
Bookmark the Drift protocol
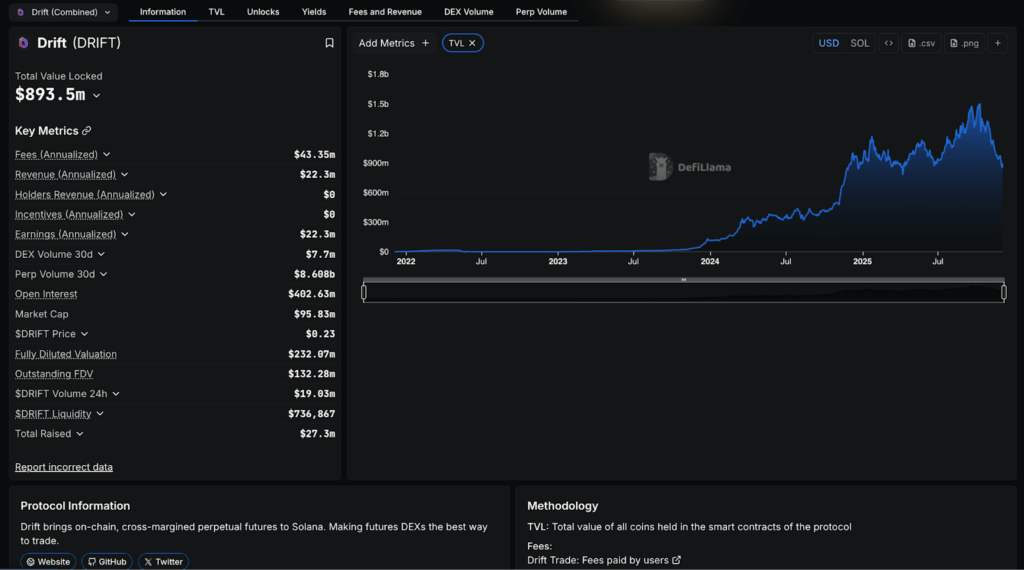click(x=329, y=43)
